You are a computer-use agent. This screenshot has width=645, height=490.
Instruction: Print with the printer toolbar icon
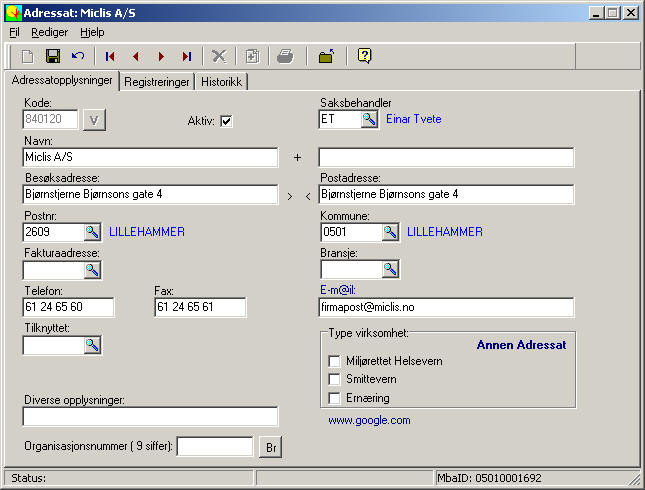pyautogui.click(x=285, y=56)
